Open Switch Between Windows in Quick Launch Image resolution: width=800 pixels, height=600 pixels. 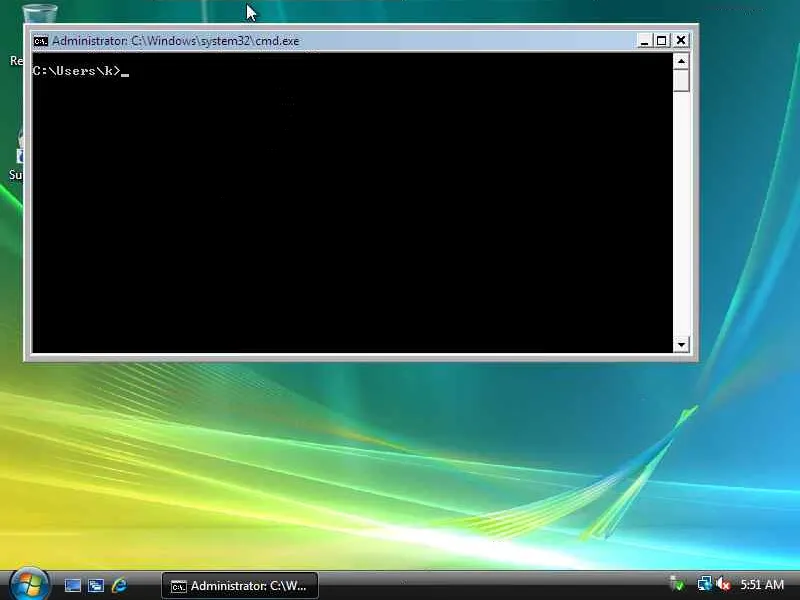pyautogui.click(x=96, y=585)
